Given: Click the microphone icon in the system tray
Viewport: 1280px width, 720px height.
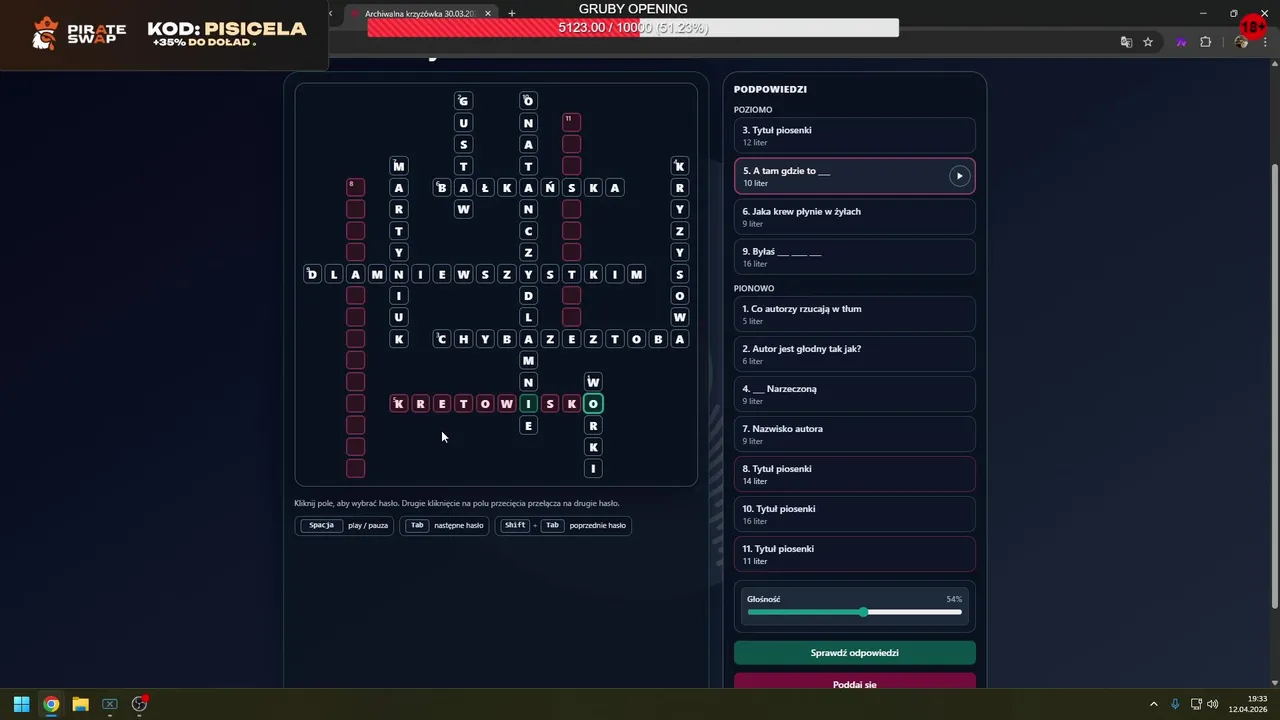Looking at the screenshot, I should pyautogui.click(x=1175, y=704).
